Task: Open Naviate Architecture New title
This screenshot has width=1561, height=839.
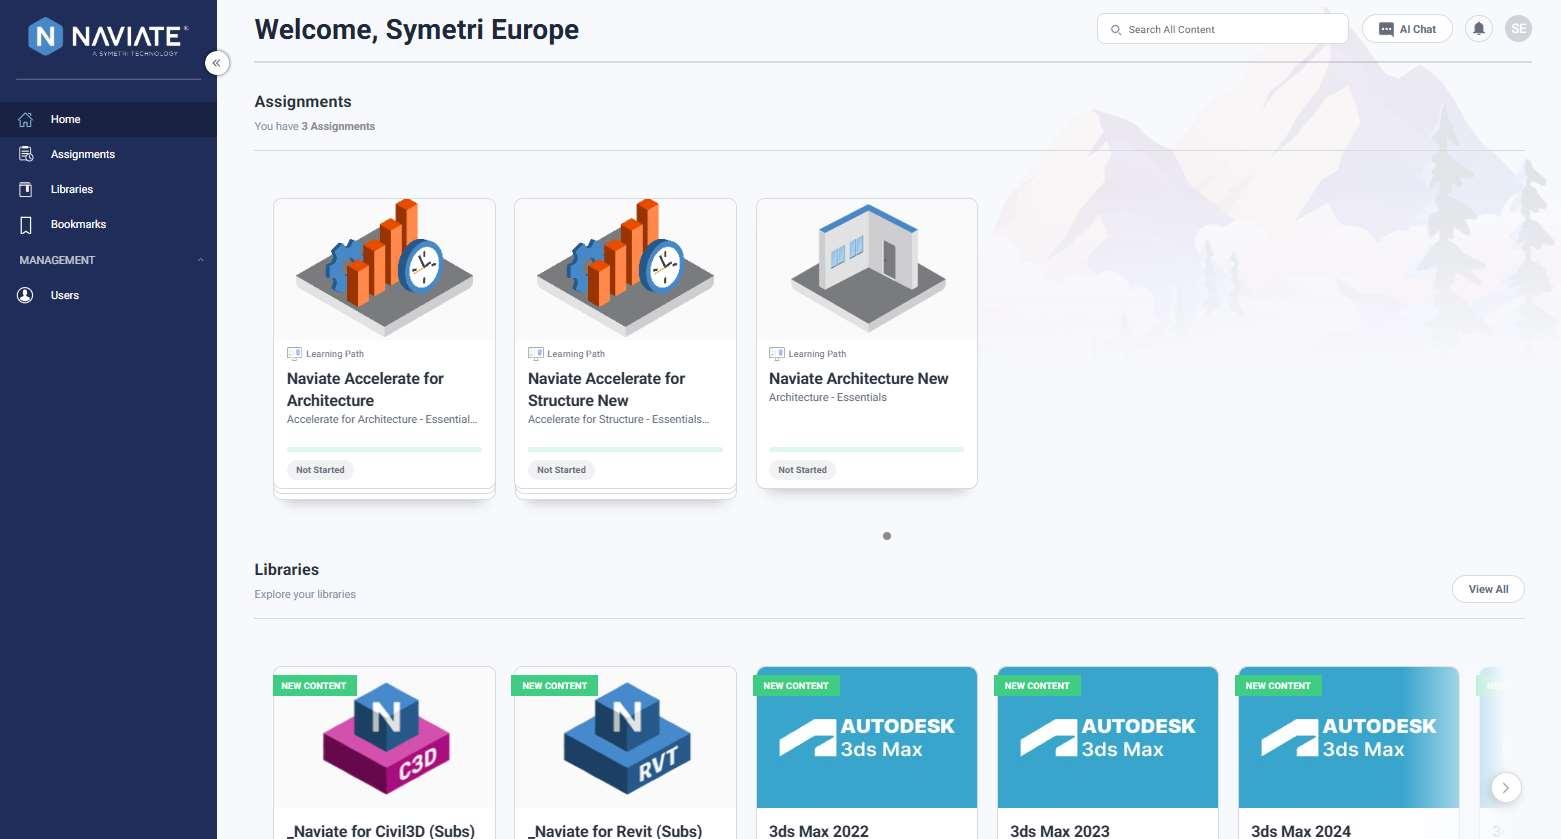Action: [859, 378]
